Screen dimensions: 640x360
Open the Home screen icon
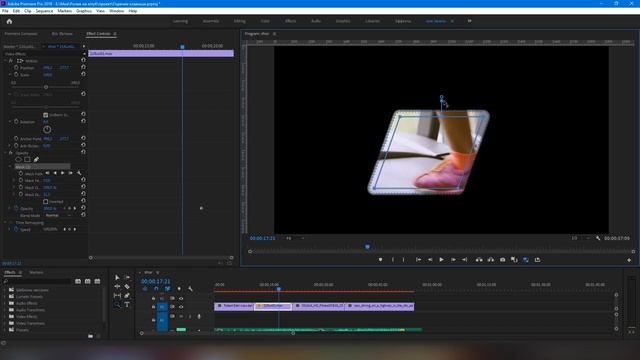click(9, 21)
